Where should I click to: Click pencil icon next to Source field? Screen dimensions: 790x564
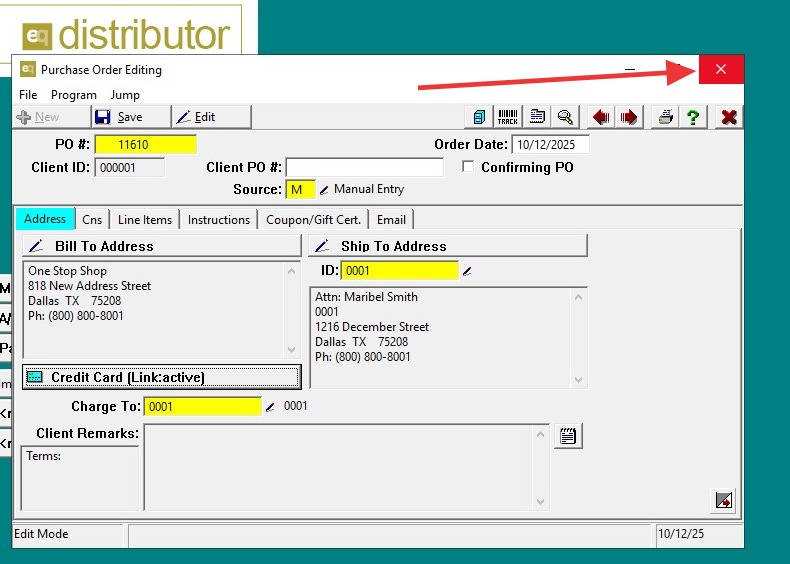pos(324,190)
